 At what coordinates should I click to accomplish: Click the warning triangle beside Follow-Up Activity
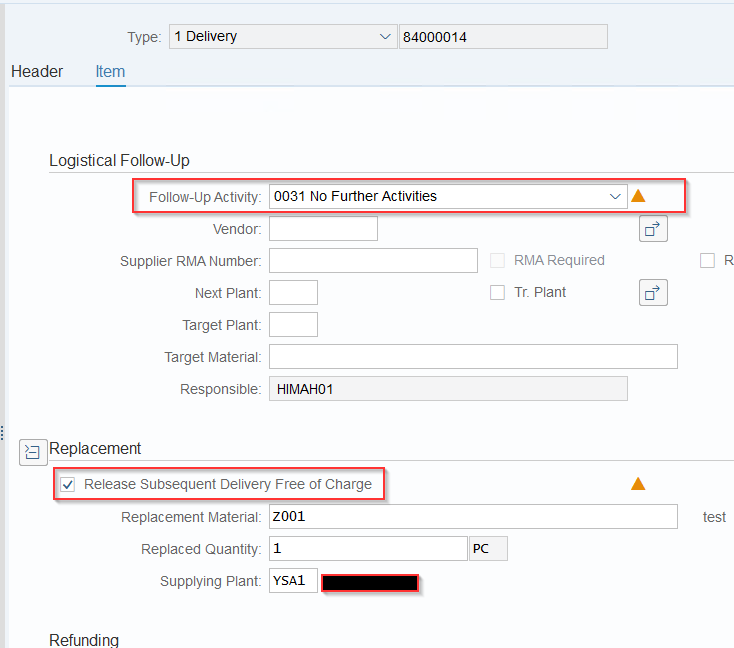pyautogui.click(x=638, y=196)
